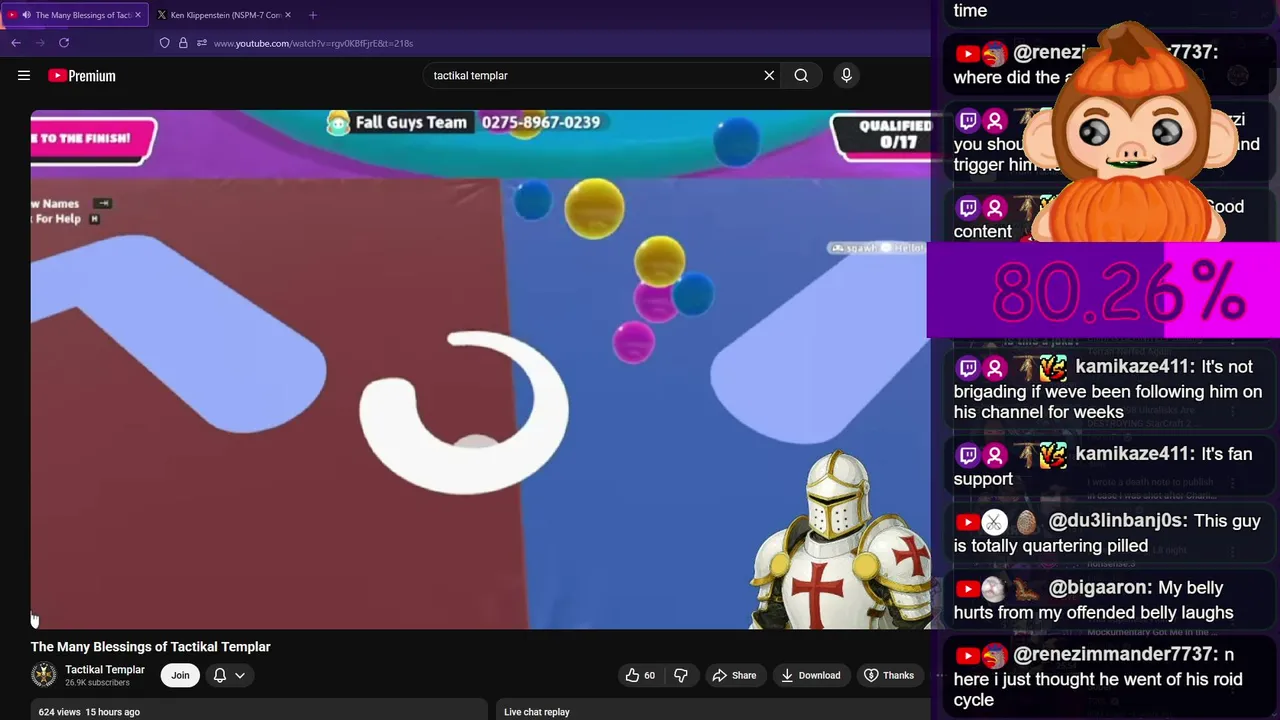Viewport: 1280px width, 720px height.
Task: Start voice search with microphone icon
Action: pos(846,75)
